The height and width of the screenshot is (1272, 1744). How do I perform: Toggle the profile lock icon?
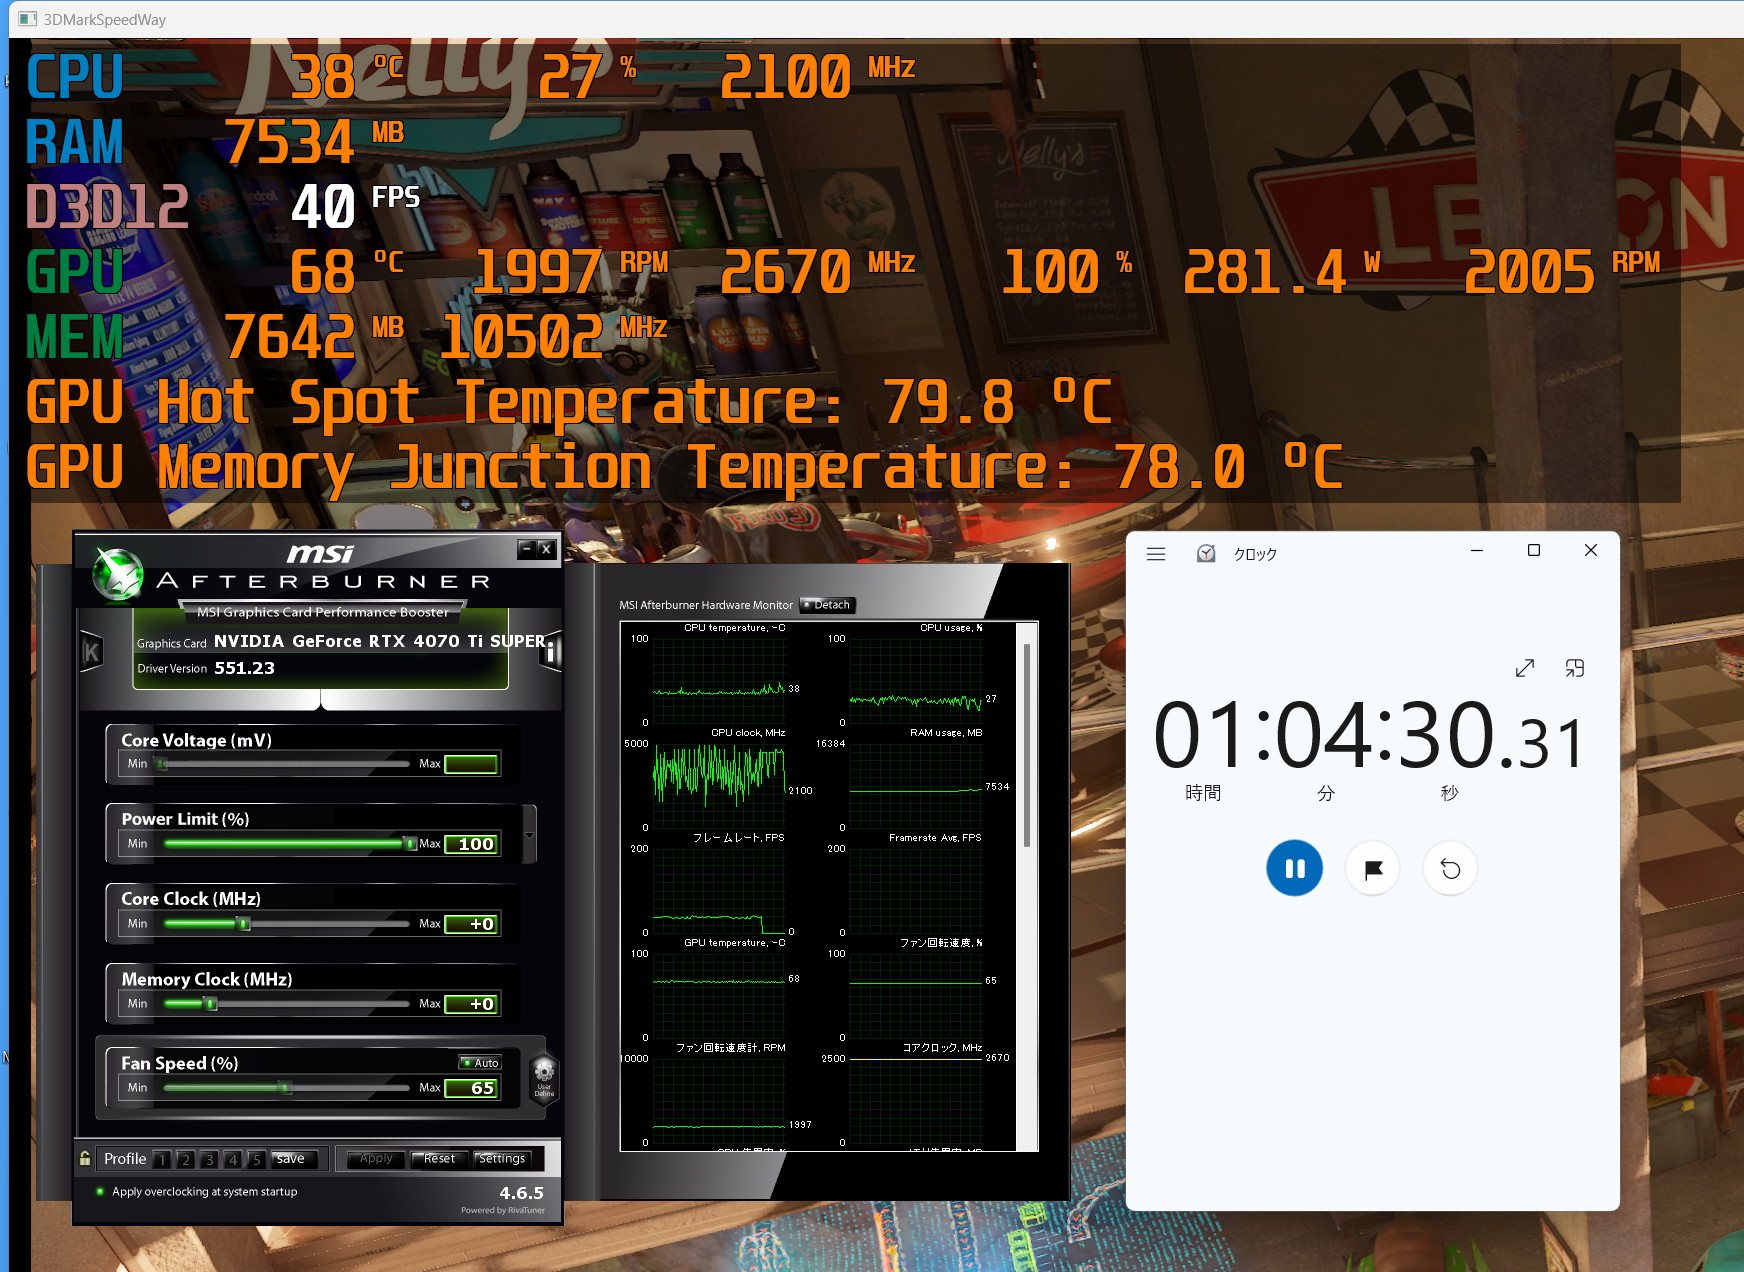pos(85,1158)
